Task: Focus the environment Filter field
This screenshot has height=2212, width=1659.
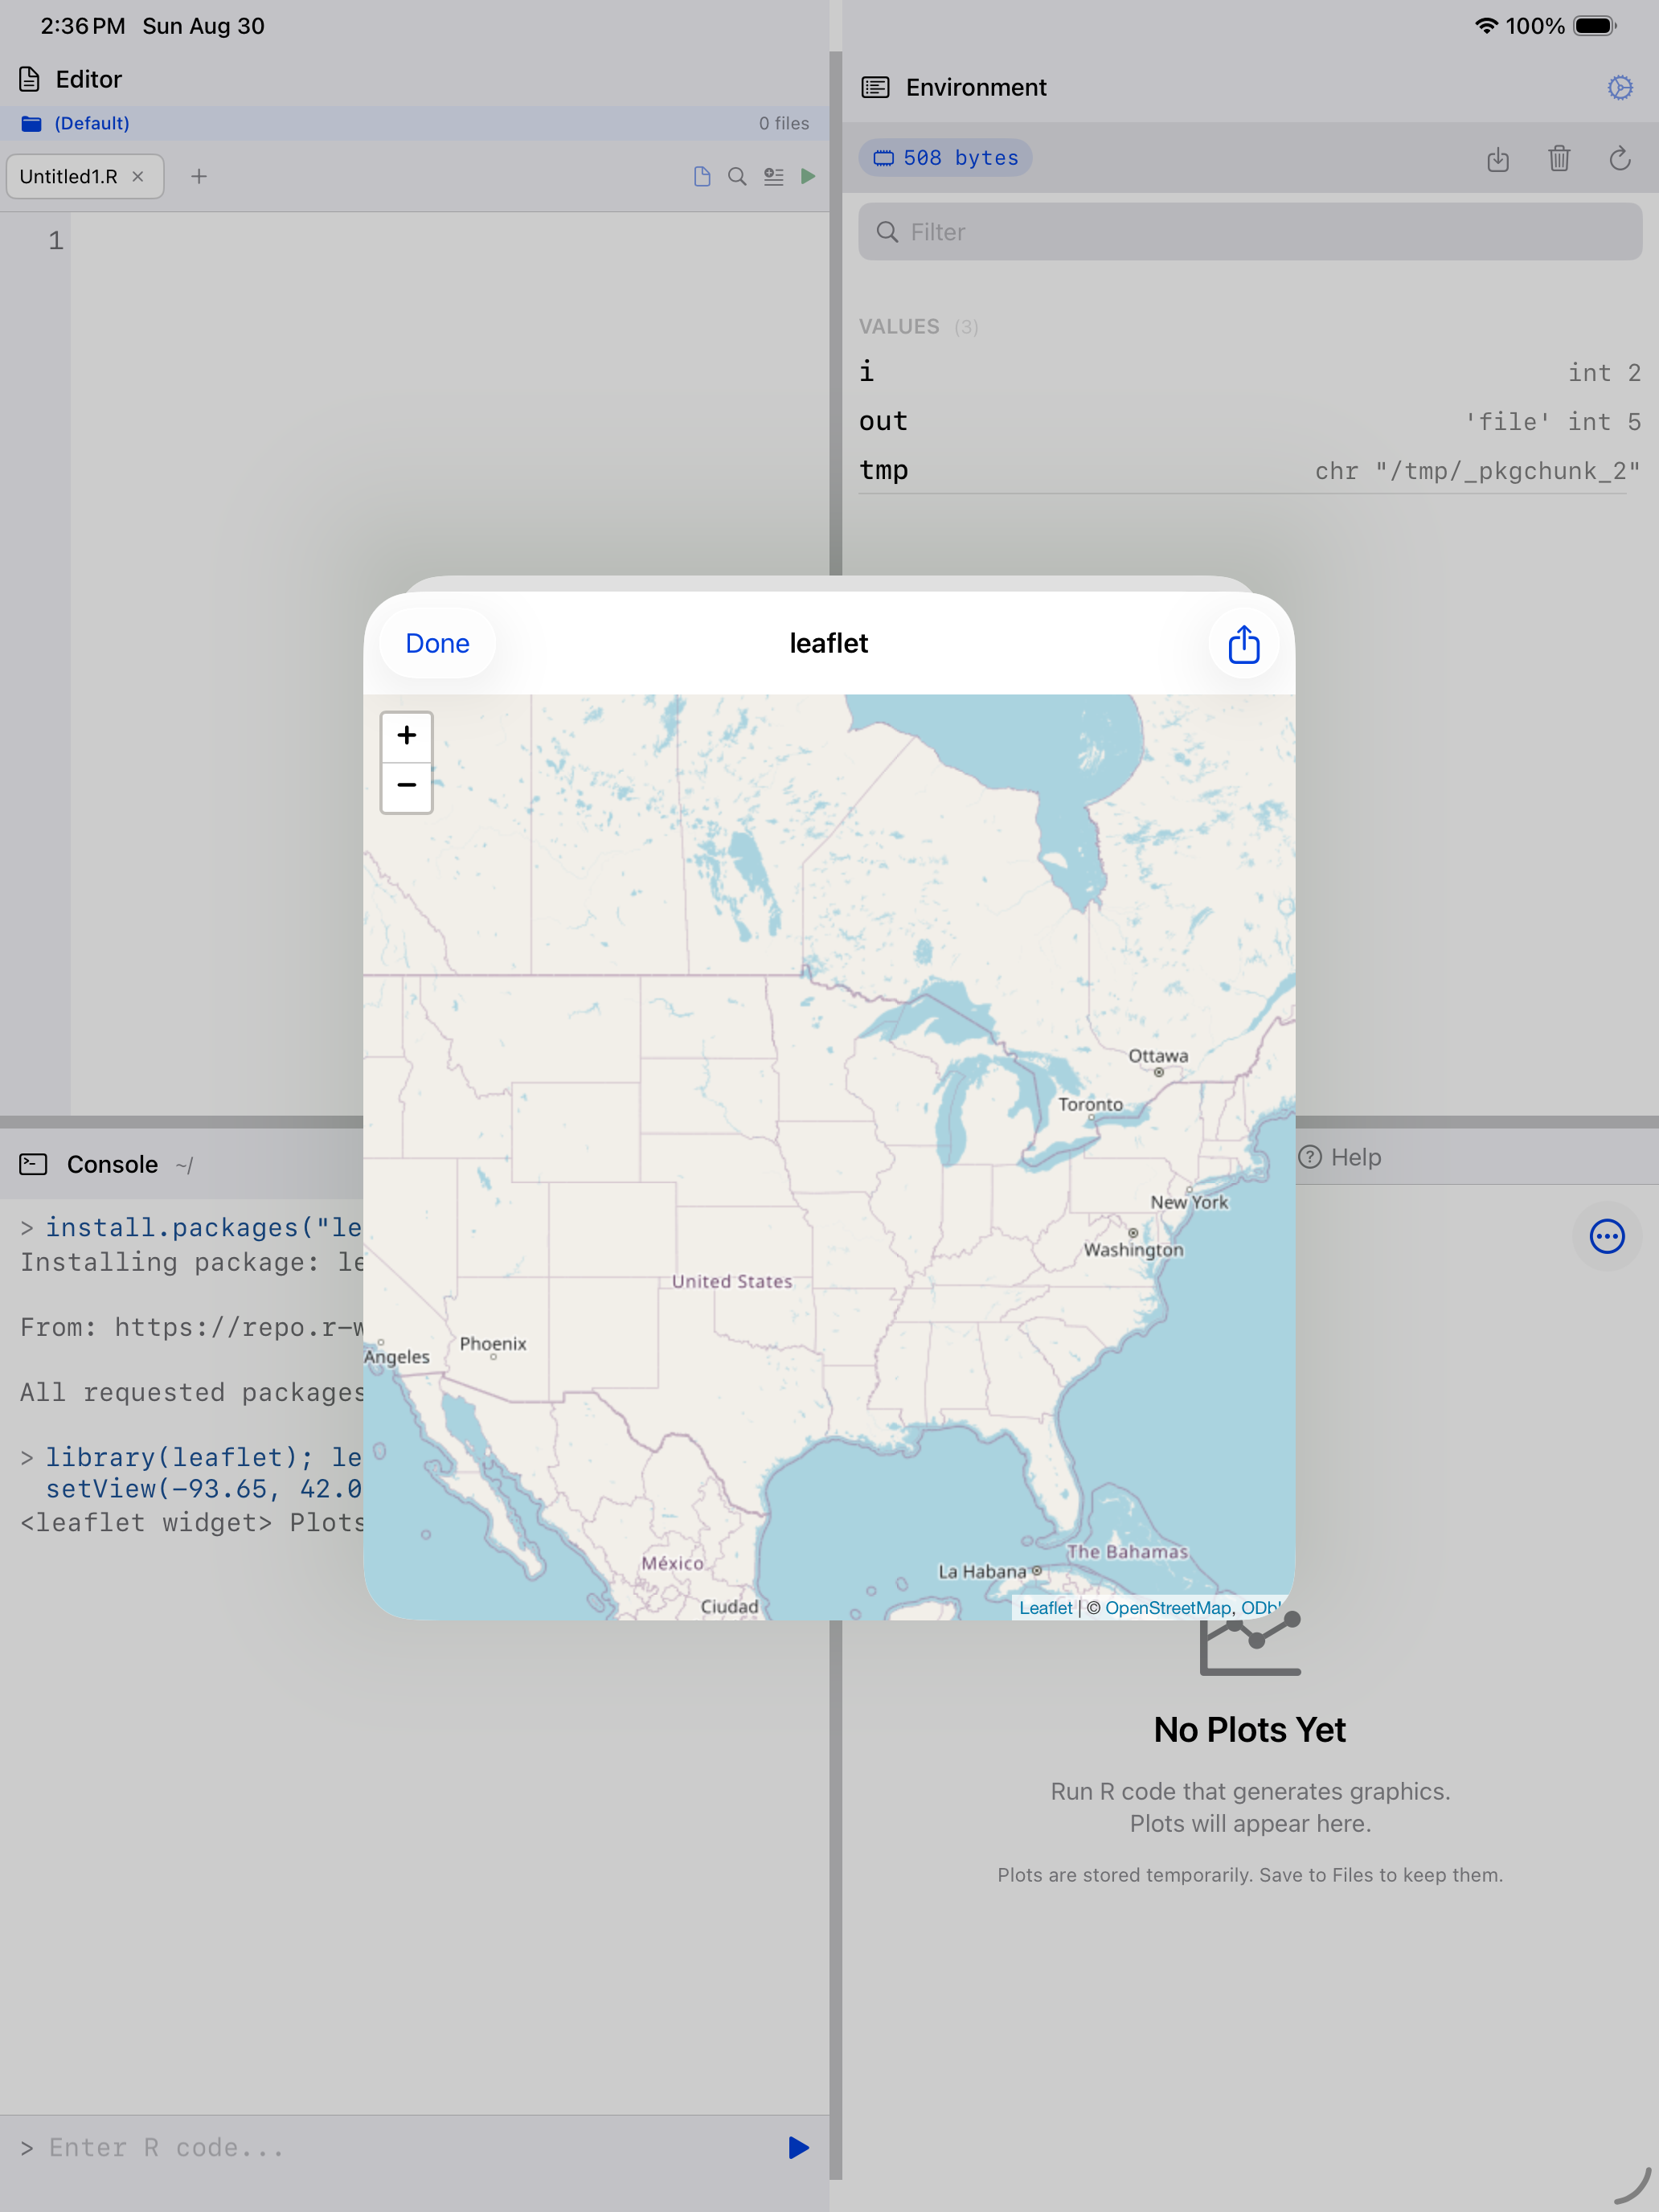Action: [1249, 232]
